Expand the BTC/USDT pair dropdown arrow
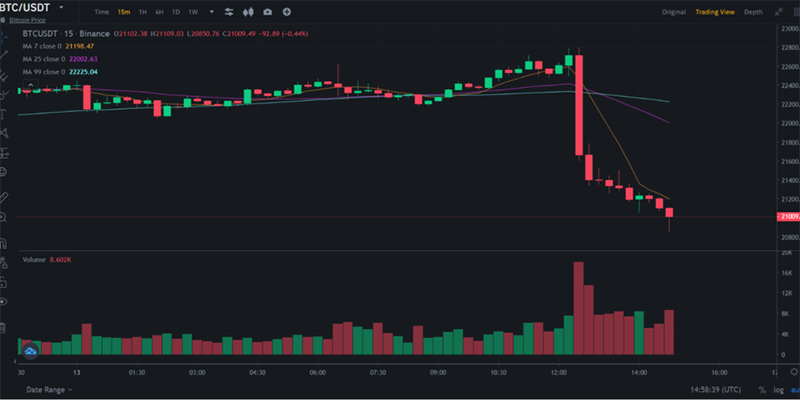The image size is (800, 400). (x=62, y=7)
